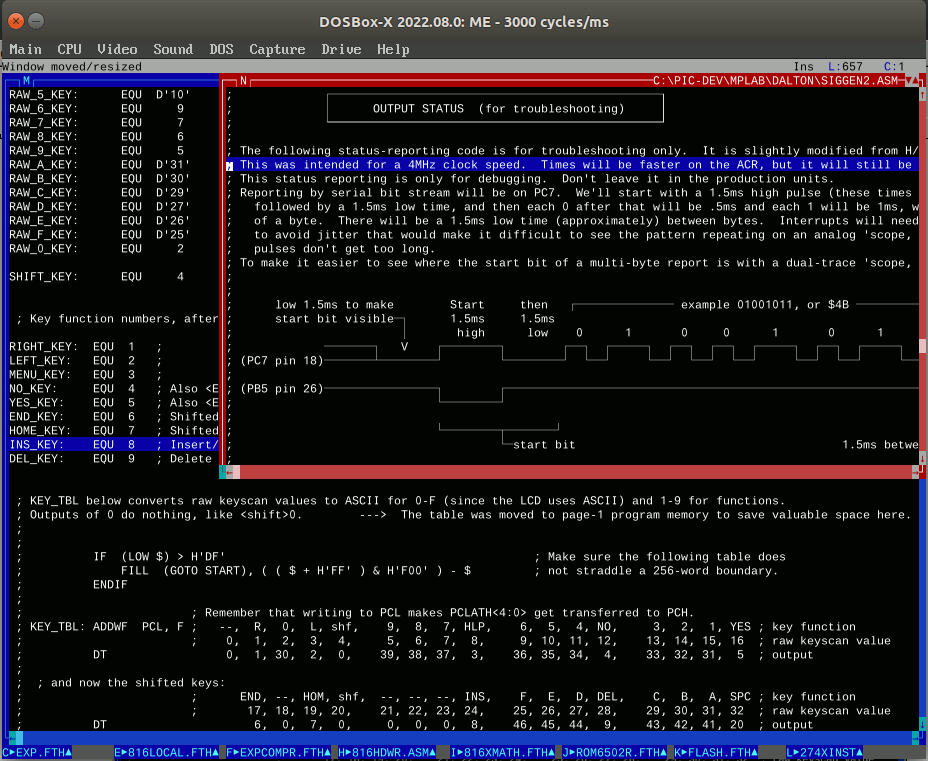
Task: Open the Main menu
Action: (x=25, y=49)
